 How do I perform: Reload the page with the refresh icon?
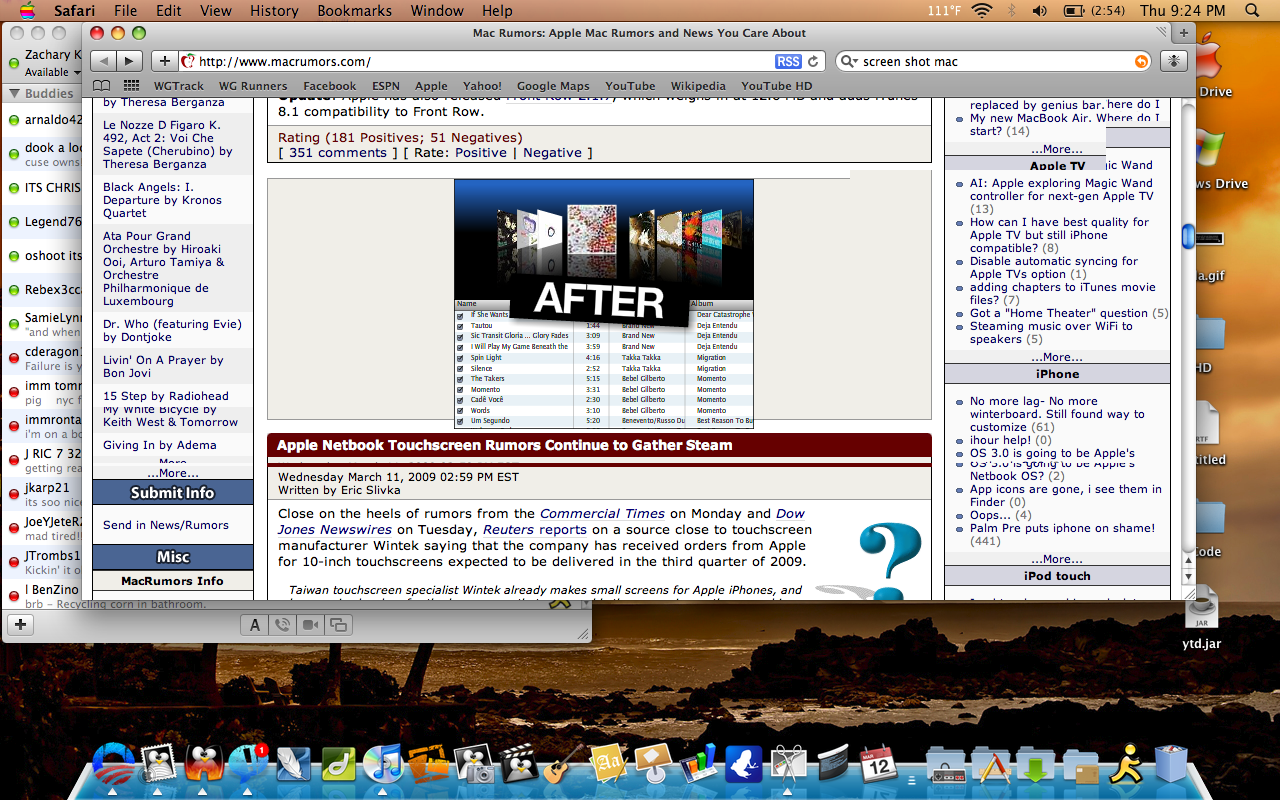tap(813, 61)
